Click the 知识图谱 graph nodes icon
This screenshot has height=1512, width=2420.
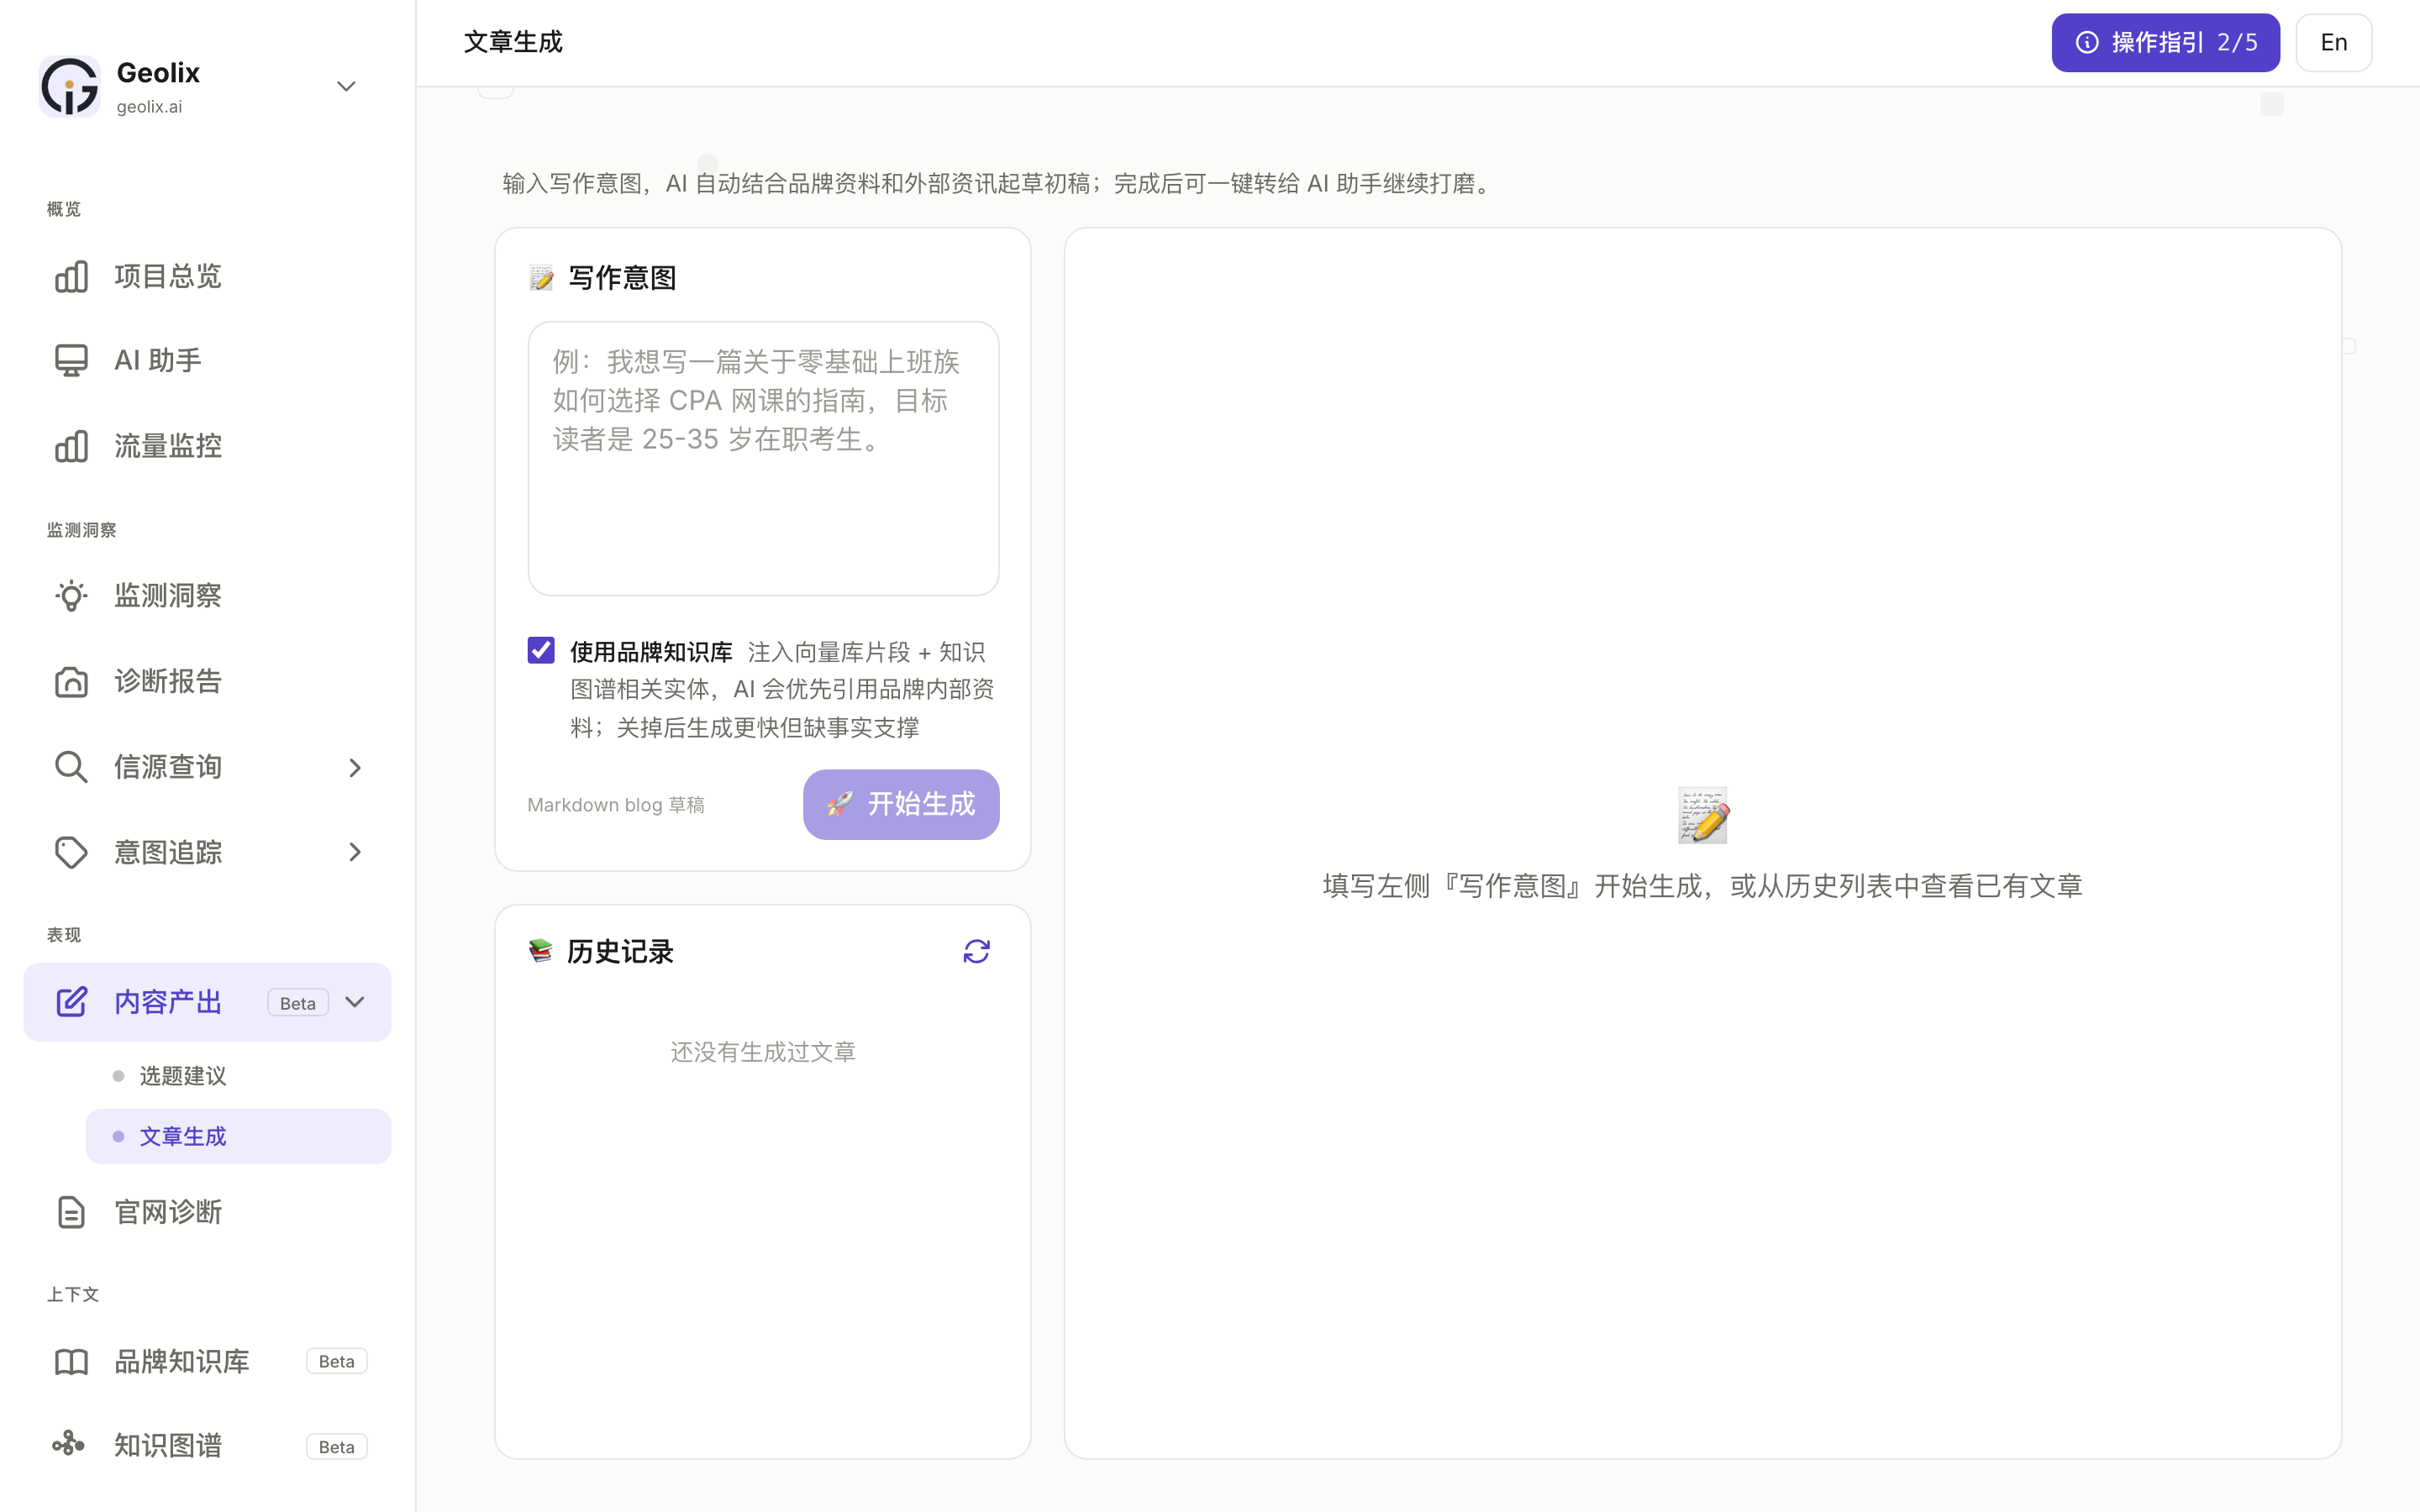tap(69, 1445)
